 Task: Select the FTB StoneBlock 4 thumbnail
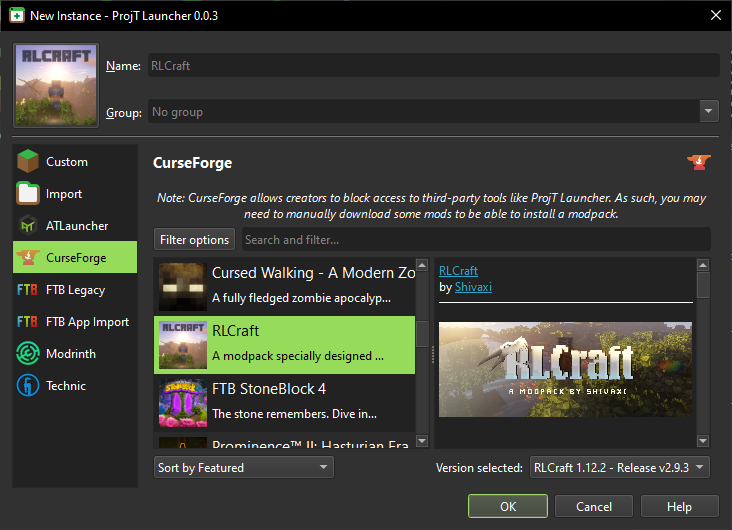(183, 403)
